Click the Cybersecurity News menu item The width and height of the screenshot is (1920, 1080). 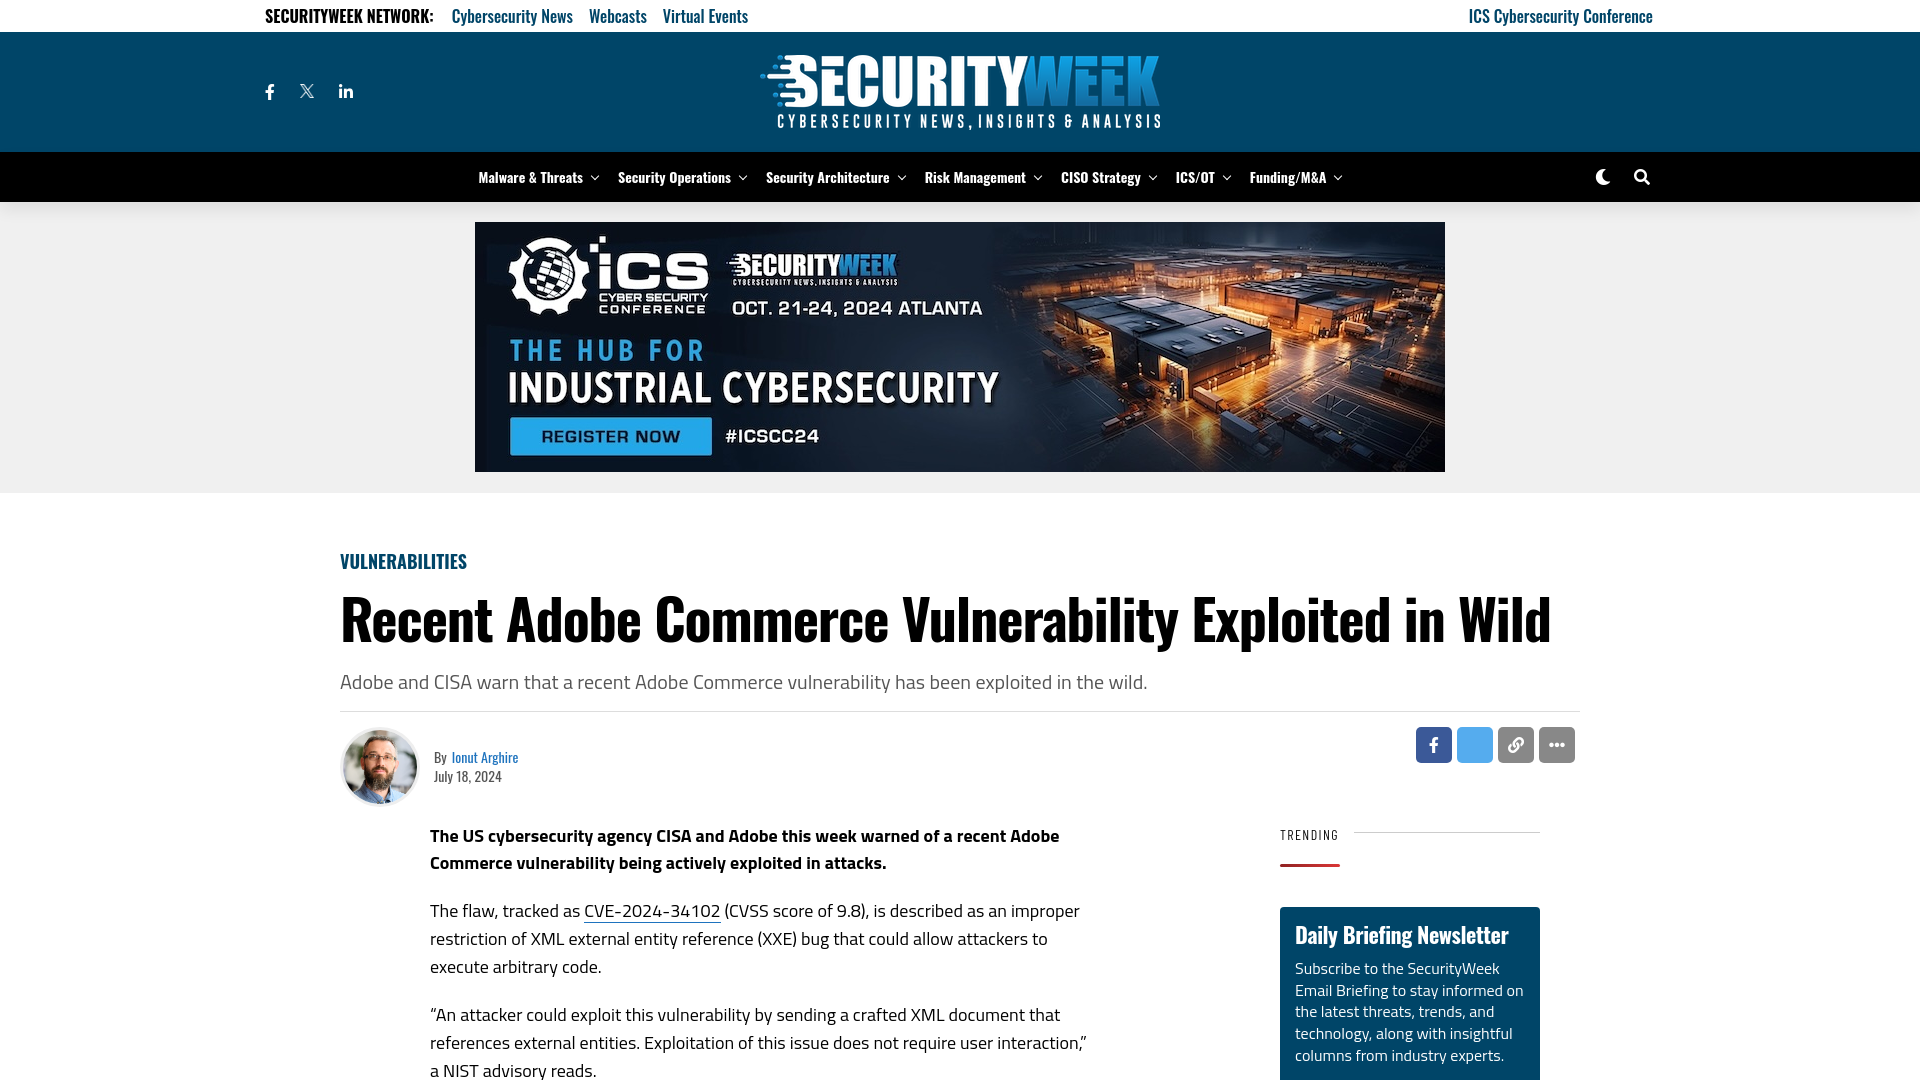(512, 16)
